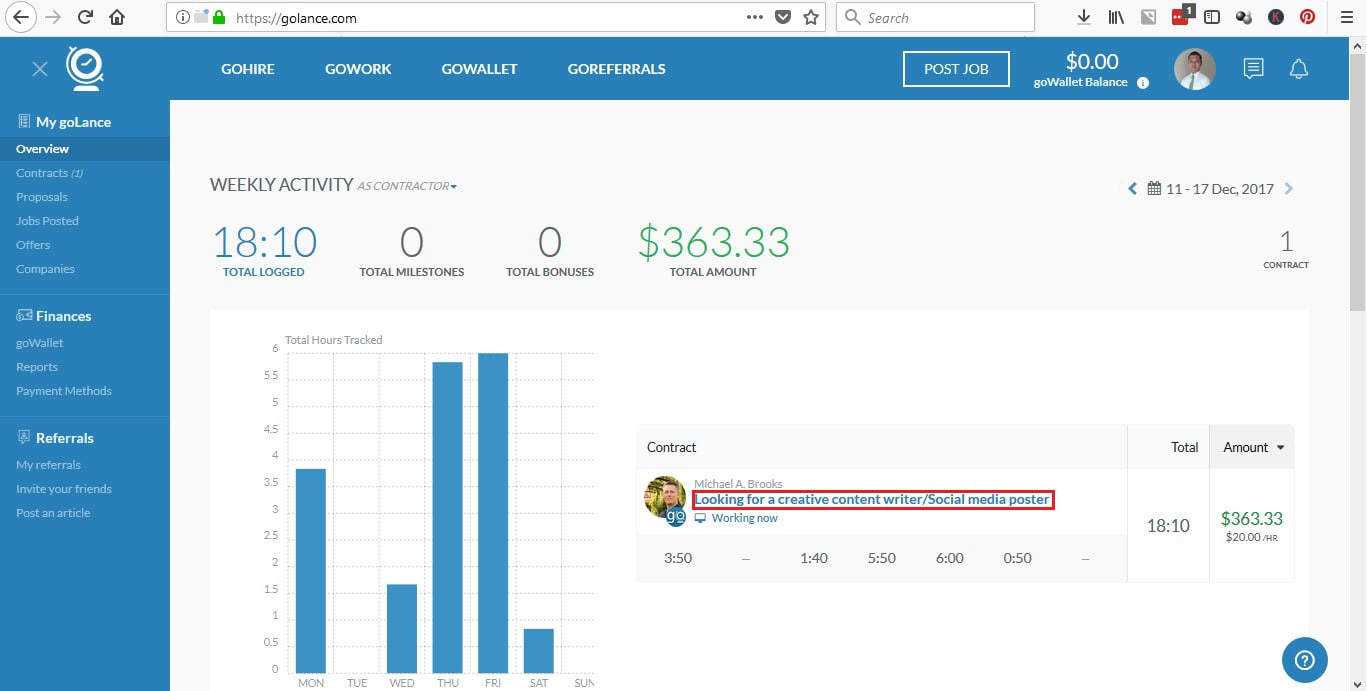The image size is (1367, 691).
Task: Click the site information icon in the URL bar
Action: (182, 17)
